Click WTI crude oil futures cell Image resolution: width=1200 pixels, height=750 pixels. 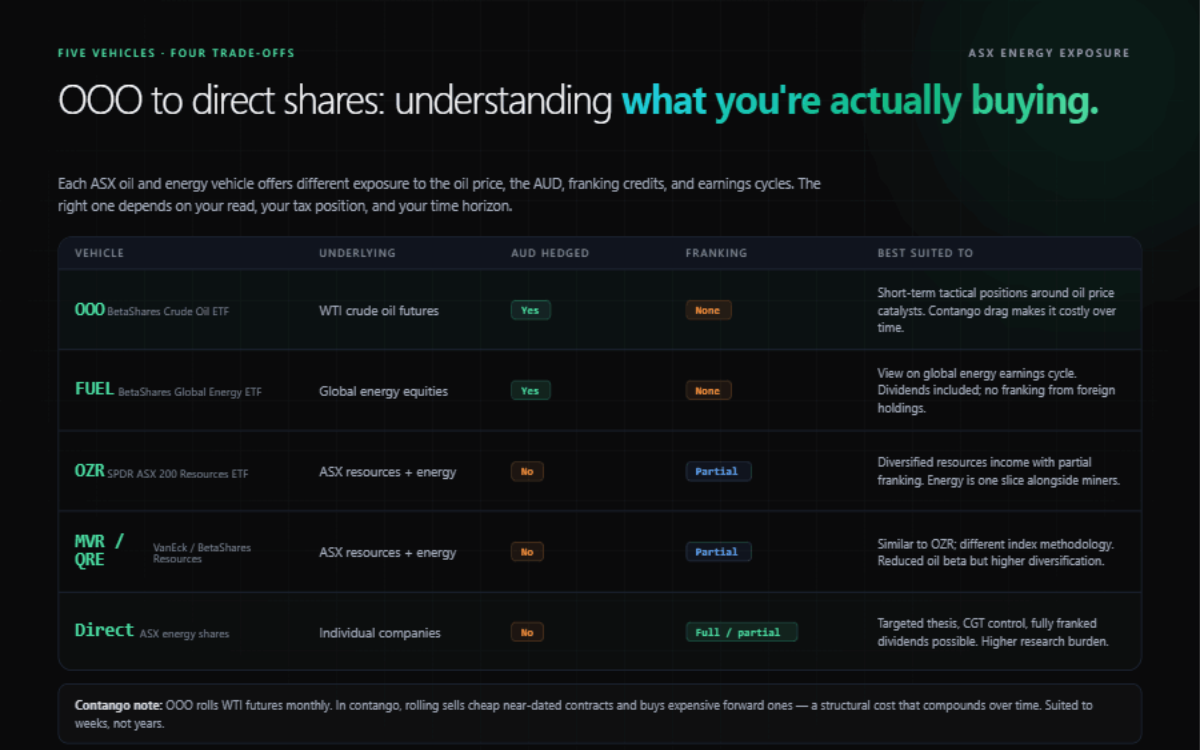[379, 311]
